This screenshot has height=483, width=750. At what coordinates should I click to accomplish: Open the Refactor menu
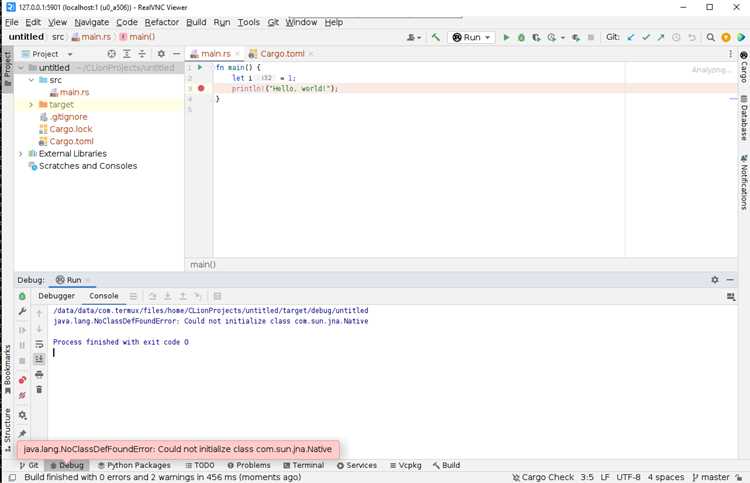[x=162, y=22]
